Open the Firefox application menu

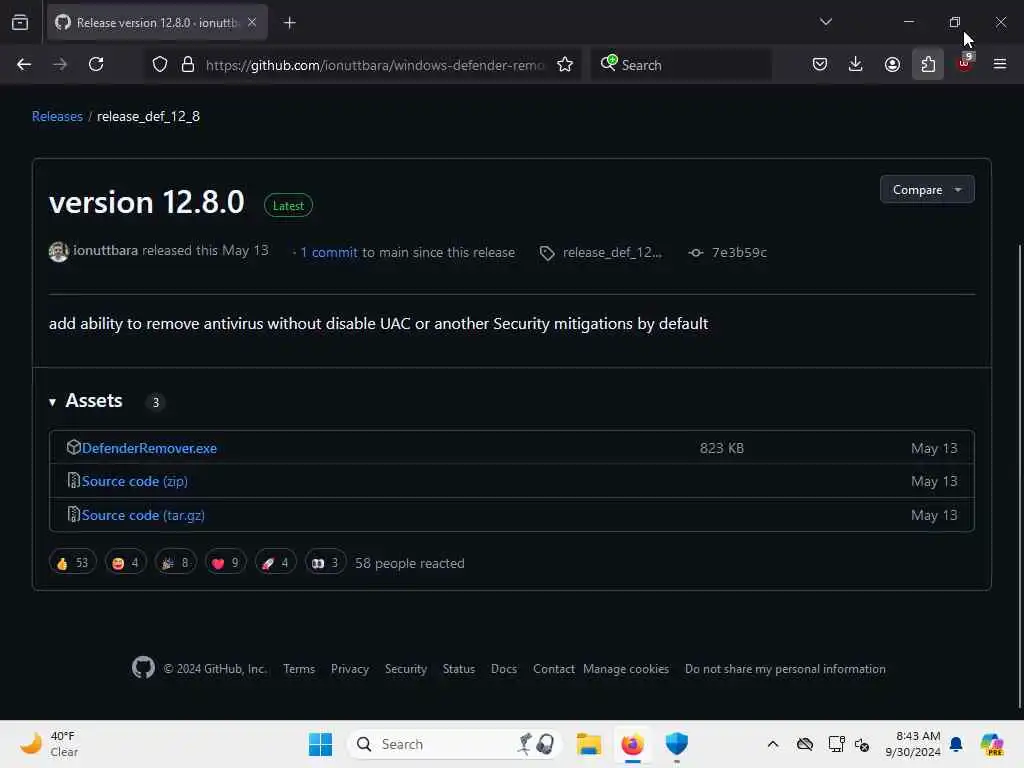tap(1000, 65)
